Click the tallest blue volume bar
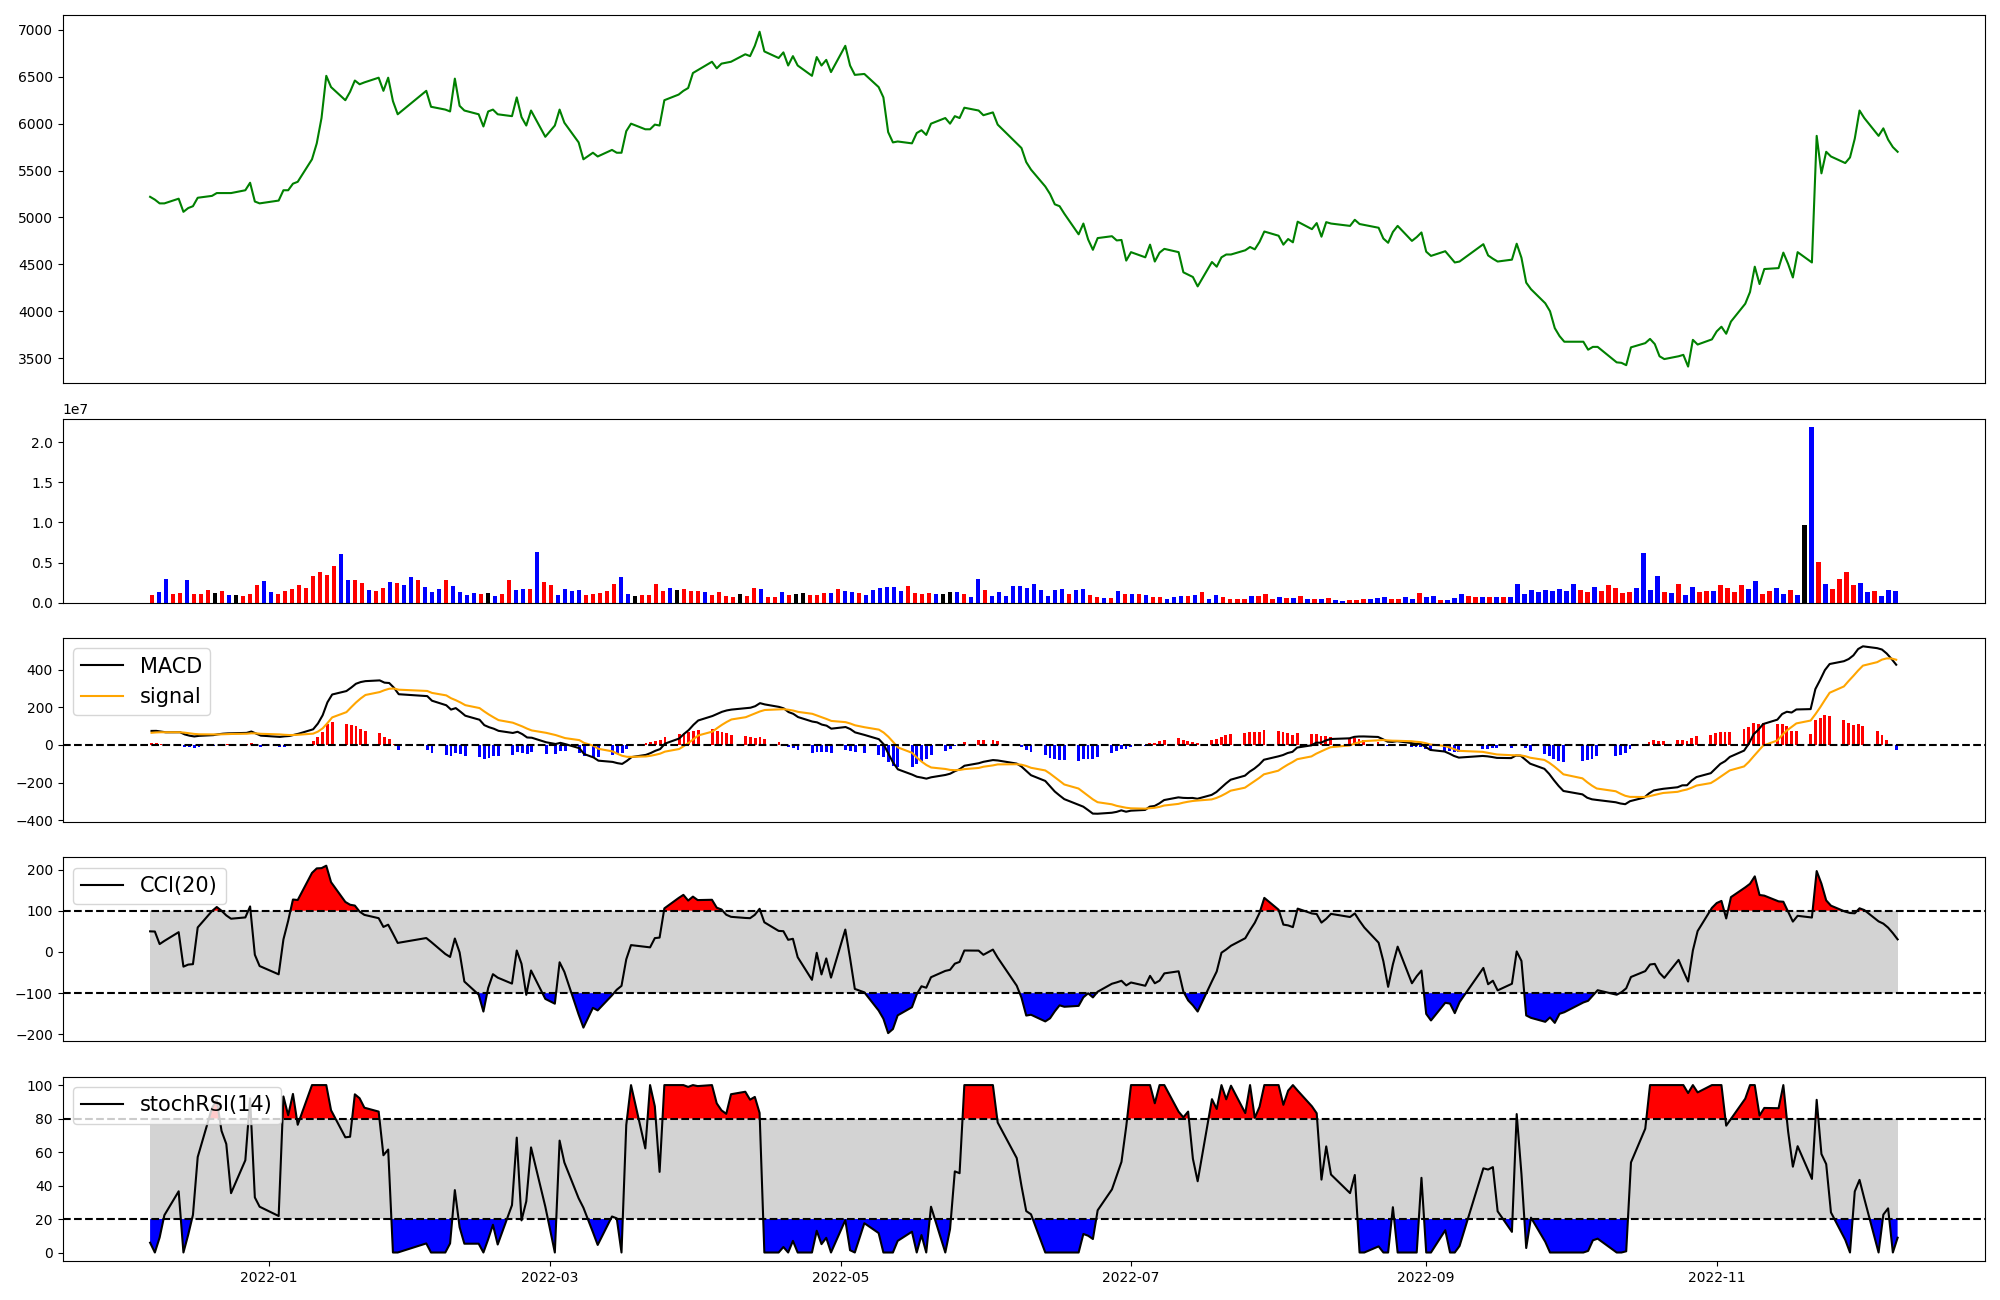Image resolution: width=2000 pixels, height=1300 pixels. (x=1811, y=515)
